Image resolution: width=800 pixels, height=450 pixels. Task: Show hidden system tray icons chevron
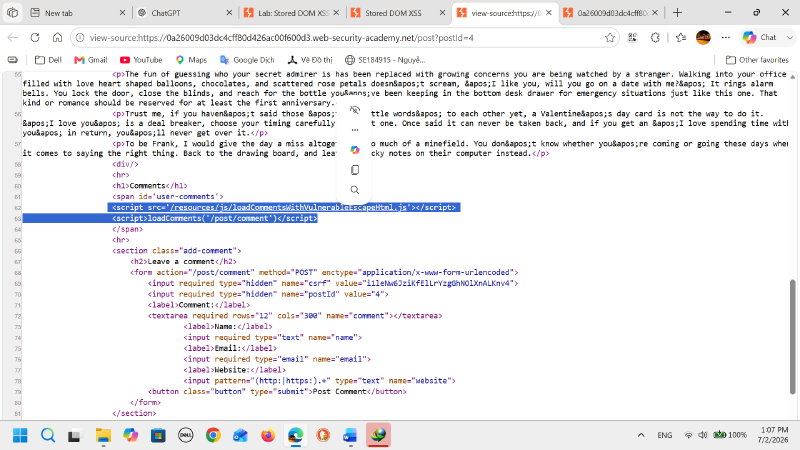[641, 435]
